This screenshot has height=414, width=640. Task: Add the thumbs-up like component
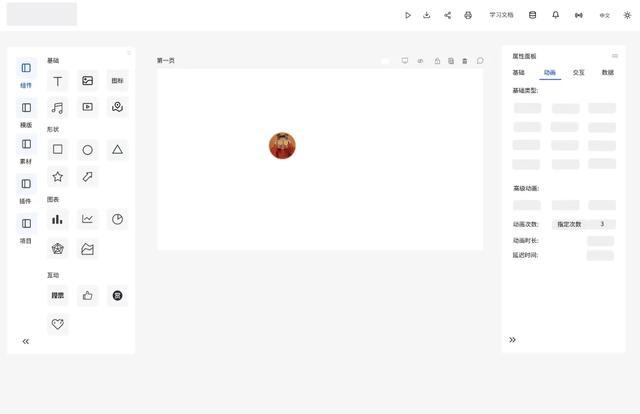87,295
